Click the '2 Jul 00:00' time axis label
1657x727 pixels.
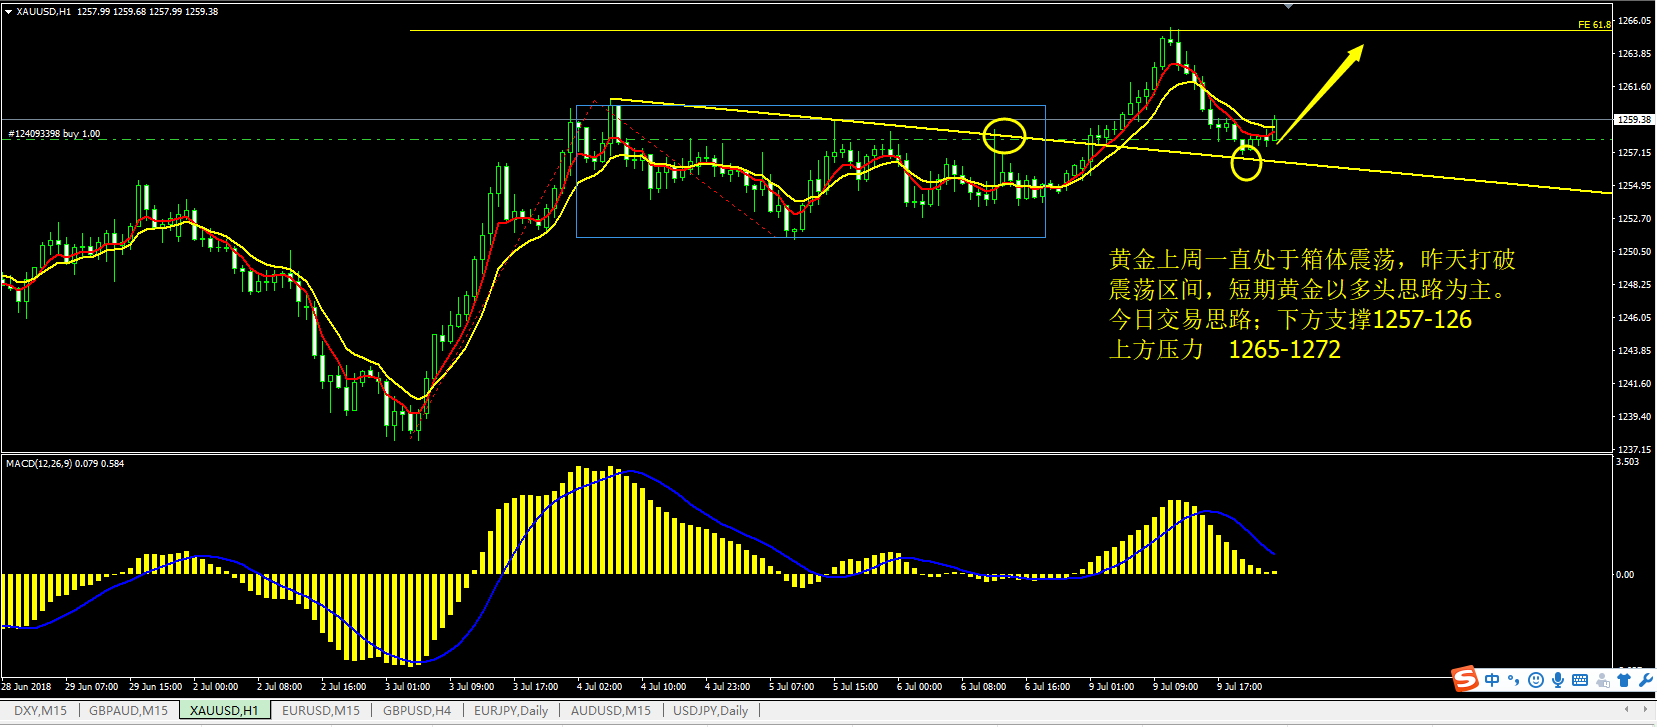tap(216, 687)
